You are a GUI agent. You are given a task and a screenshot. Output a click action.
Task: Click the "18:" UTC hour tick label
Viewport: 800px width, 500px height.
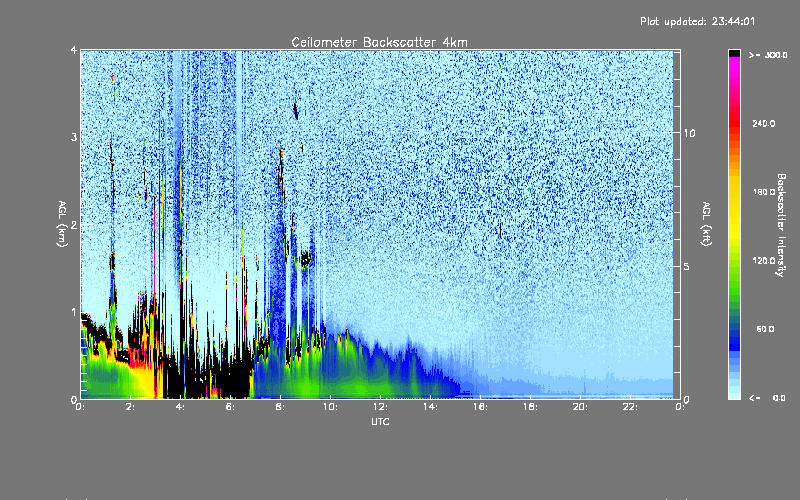530,407
